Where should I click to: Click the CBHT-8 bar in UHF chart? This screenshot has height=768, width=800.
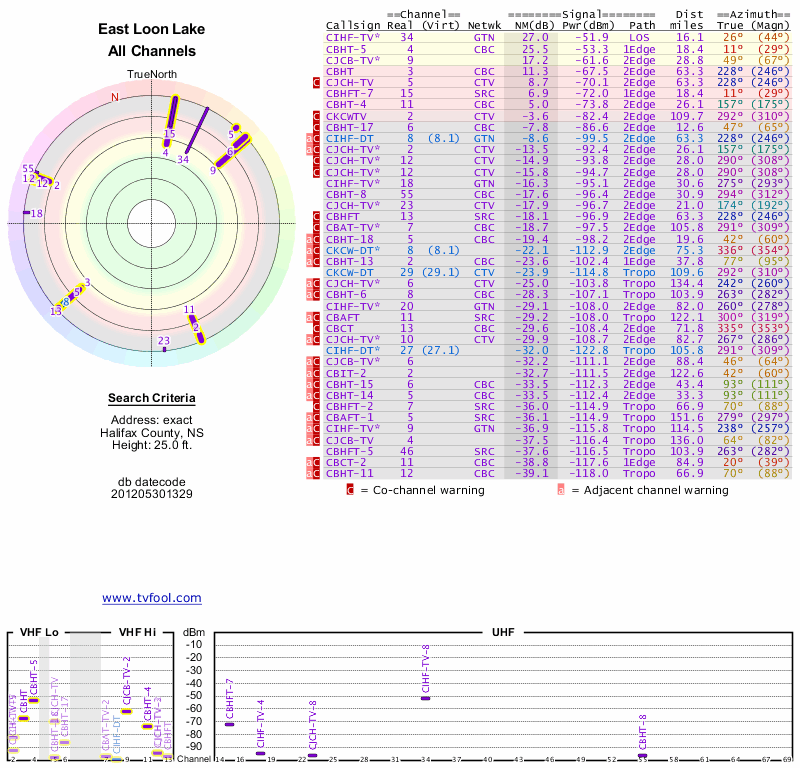pos(642,755)
